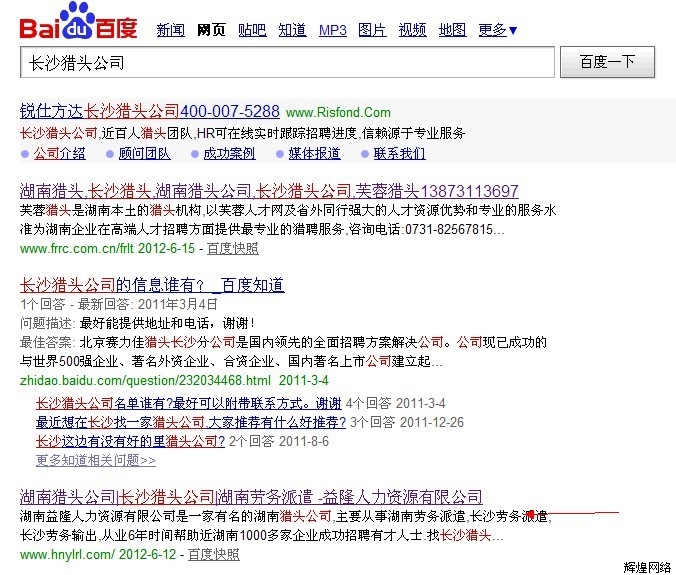
Task: Open the 顾问团队 sublink
Action: click(144, 153)
